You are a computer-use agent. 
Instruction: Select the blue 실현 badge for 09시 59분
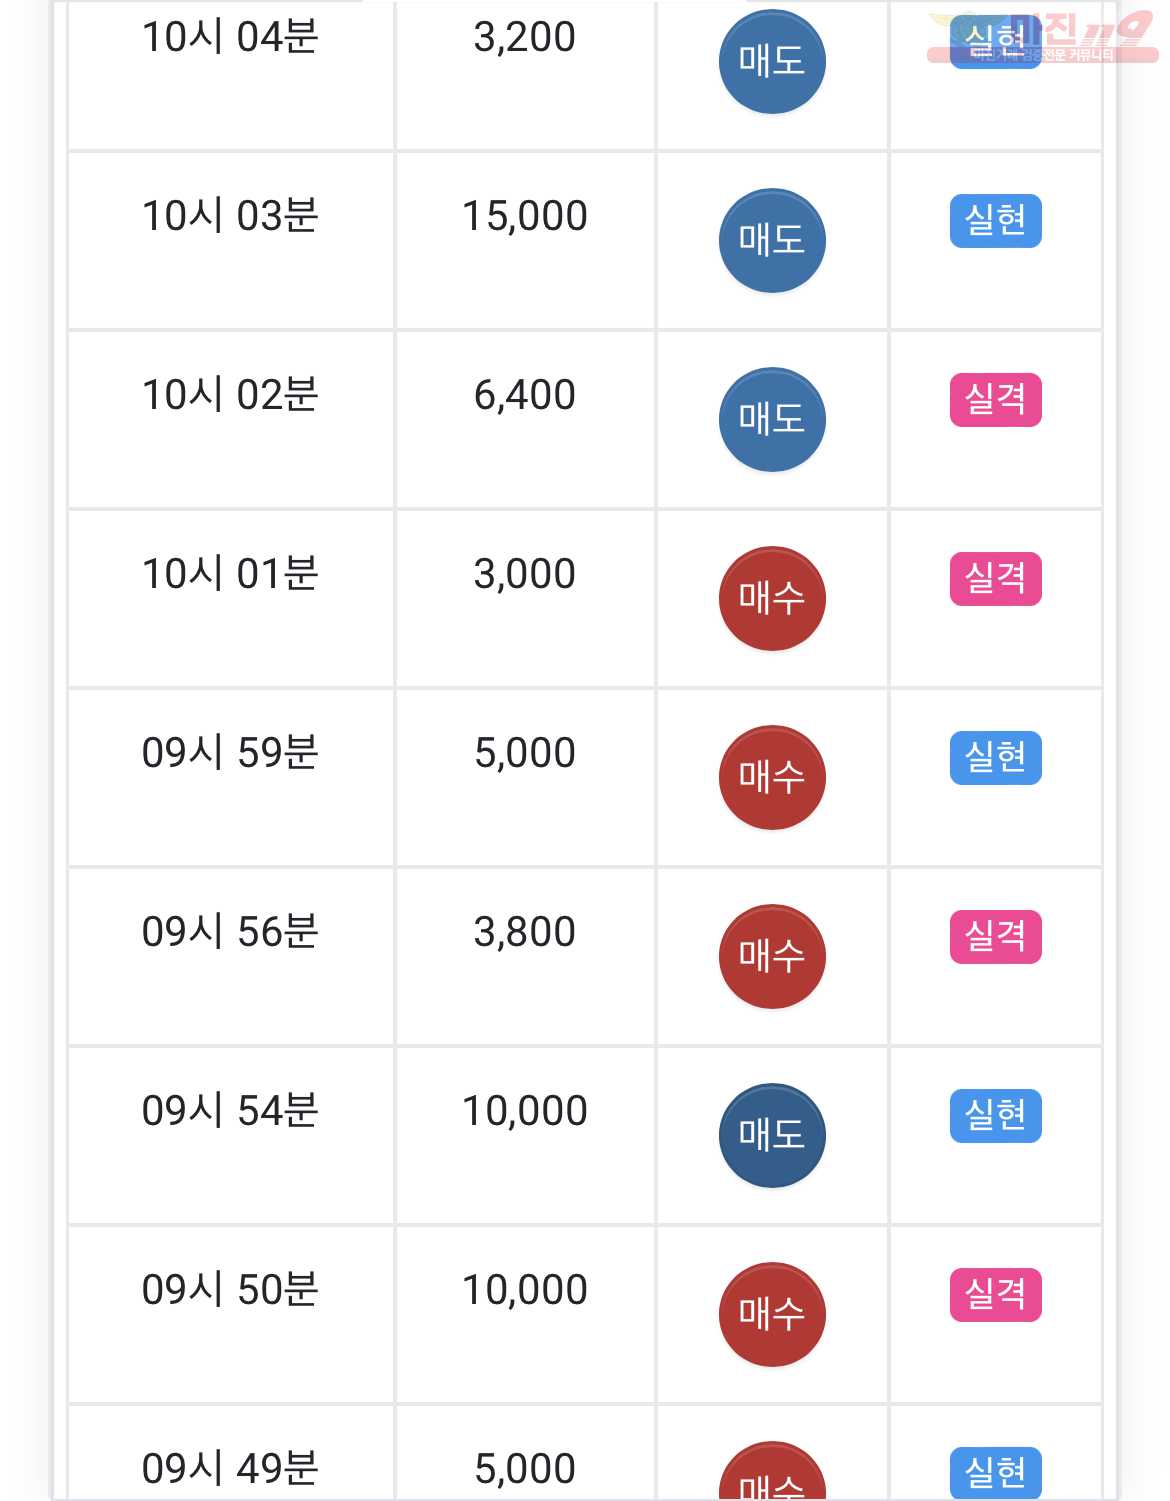tap(995, 758)
